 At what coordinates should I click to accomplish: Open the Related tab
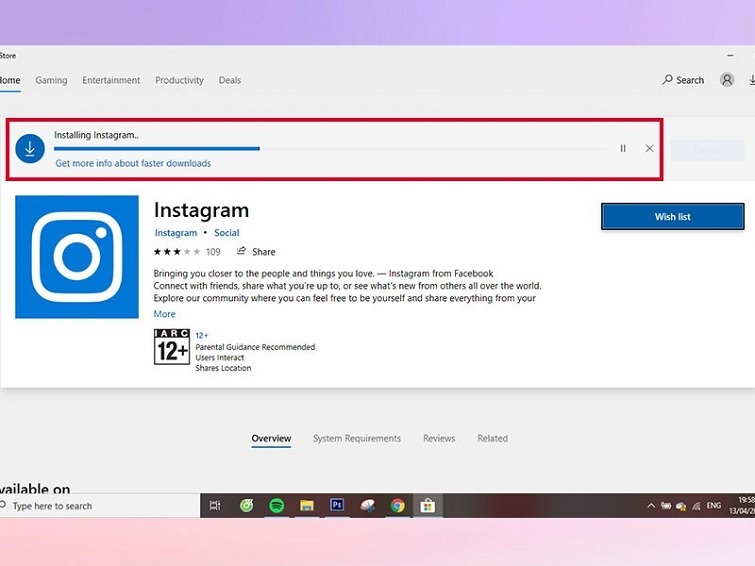(x=493, y=438)
